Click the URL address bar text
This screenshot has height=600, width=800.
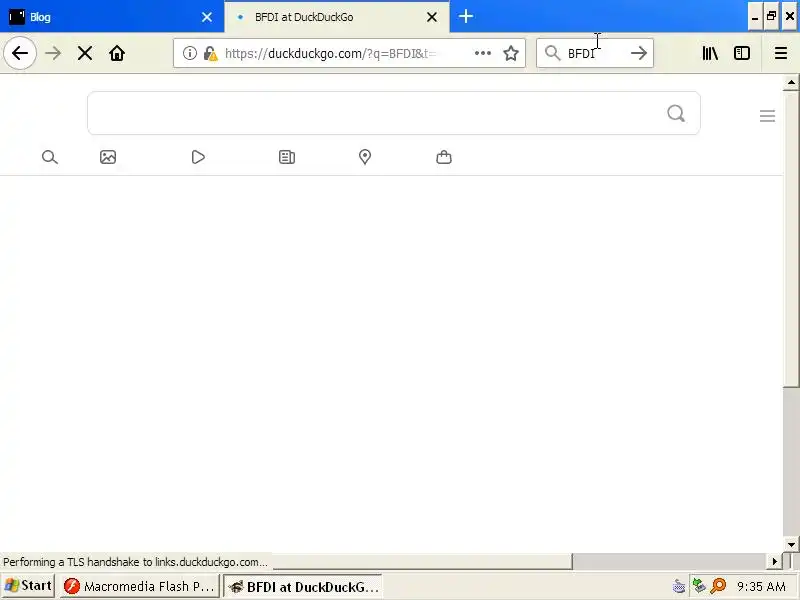coord(330,53)
